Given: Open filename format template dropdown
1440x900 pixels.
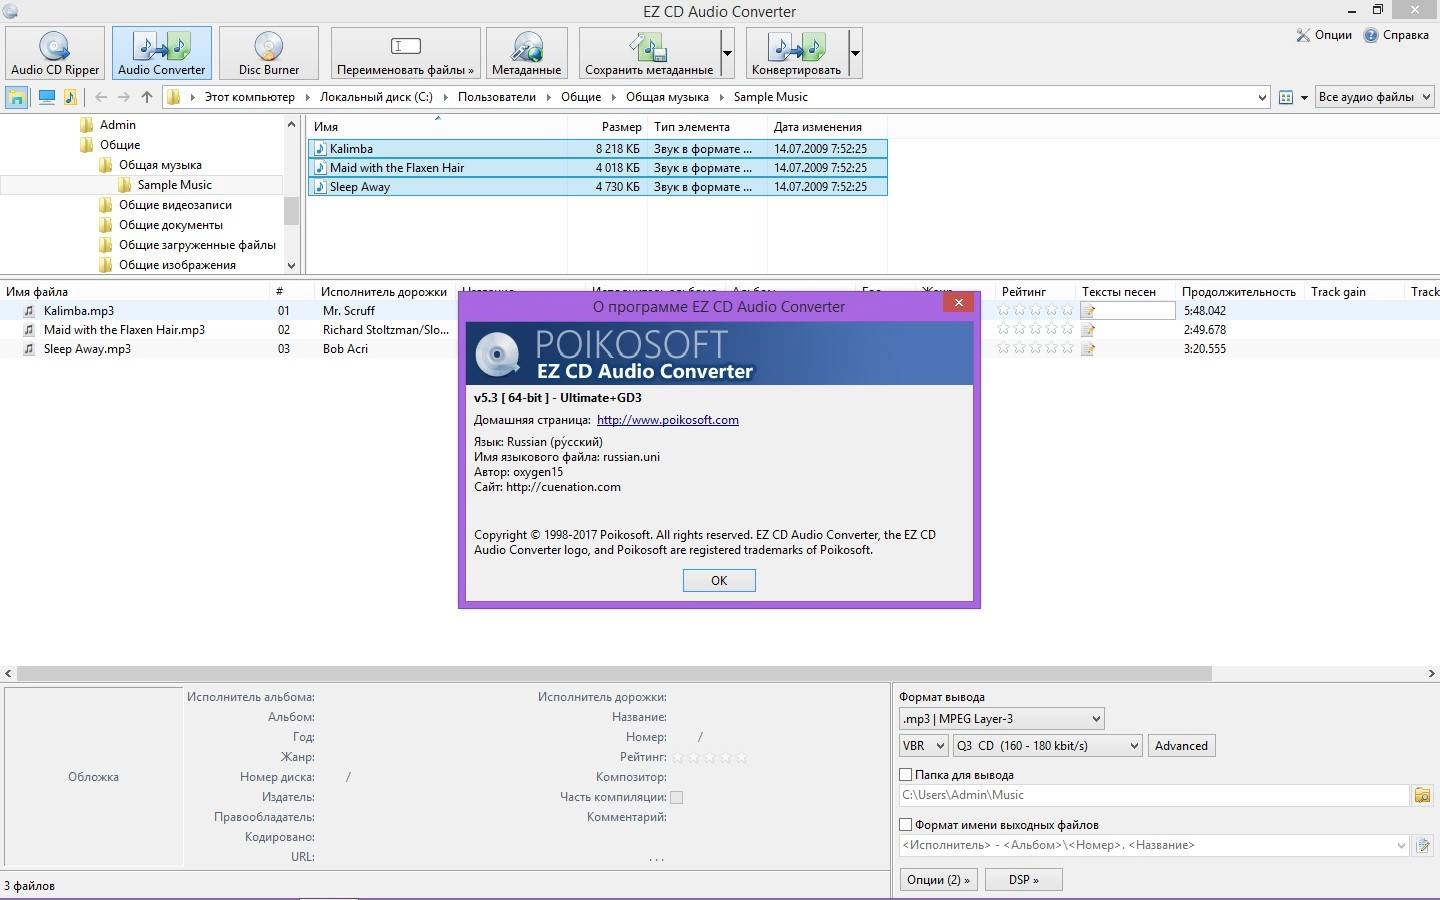Looking at the screenshot, I should [1400, 846].
